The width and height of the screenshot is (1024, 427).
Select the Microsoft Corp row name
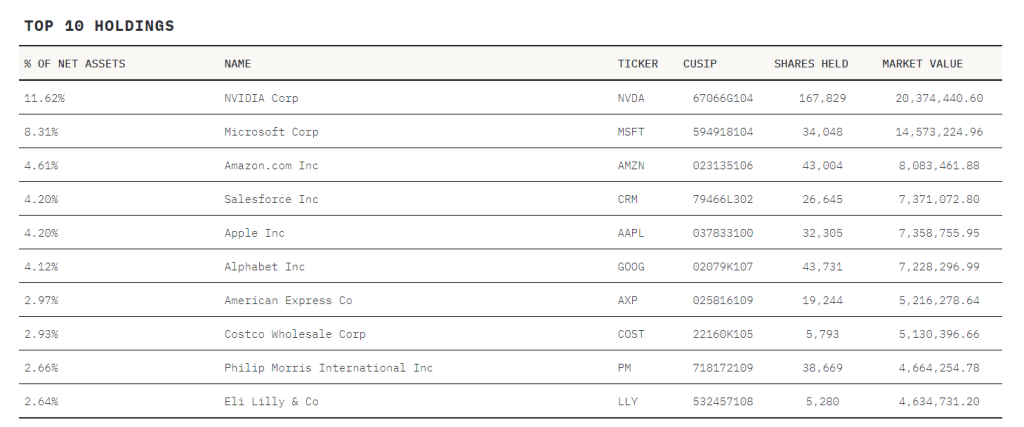[271, 132]
